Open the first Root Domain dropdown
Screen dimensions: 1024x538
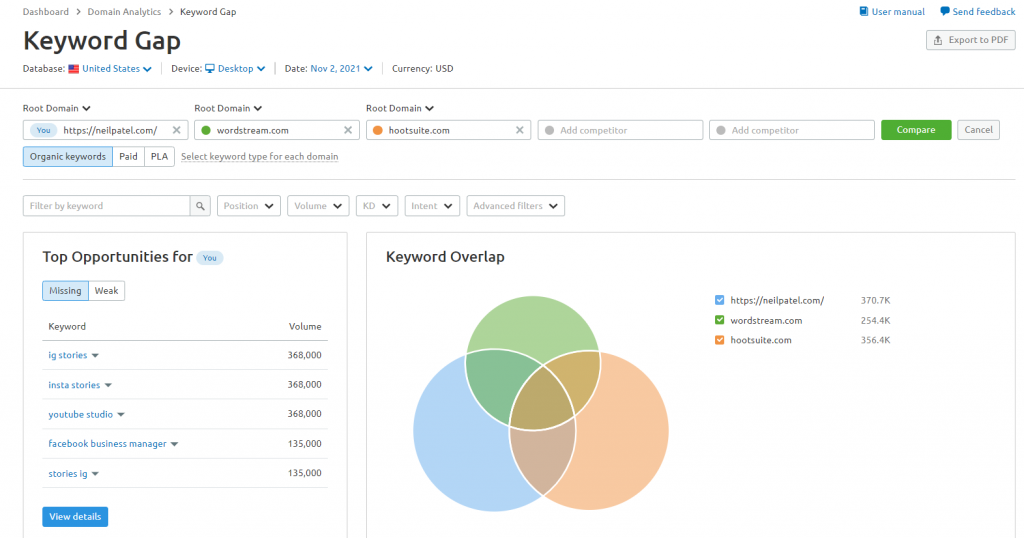[57, 108]
